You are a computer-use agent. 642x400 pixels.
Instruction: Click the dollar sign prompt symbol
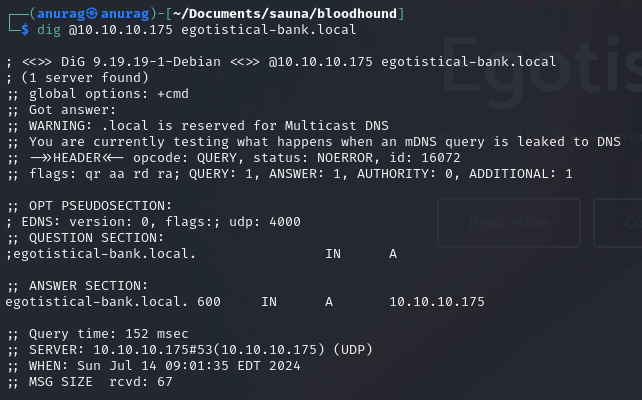tap(24, 29)
